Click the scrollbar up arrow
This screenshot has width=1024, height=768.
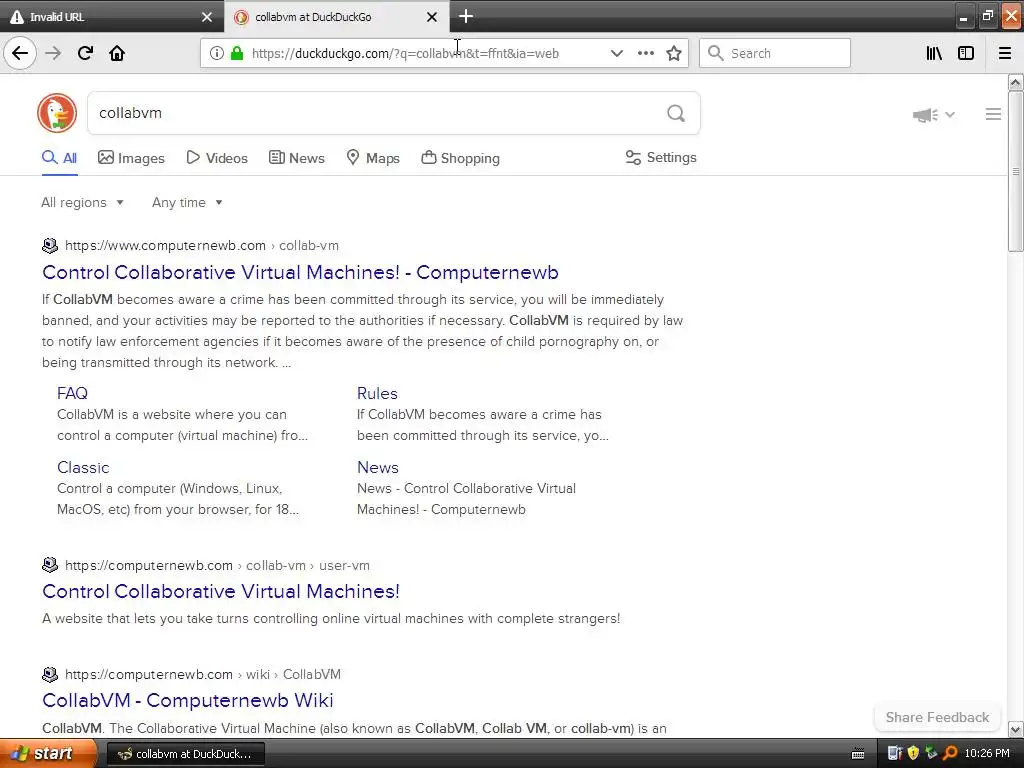[x=1016, y=82]
